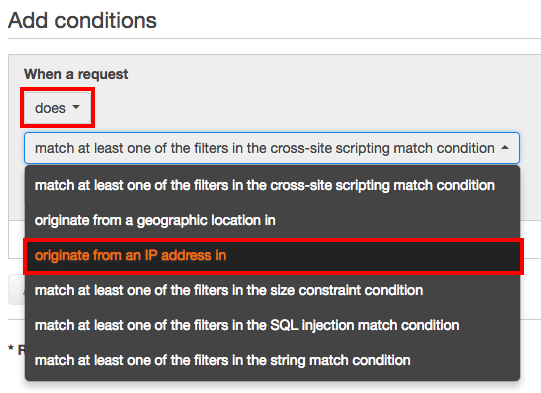Open the "does" dropdown button
The height and width of the screenshot is (393, 541).
point(58,108)
